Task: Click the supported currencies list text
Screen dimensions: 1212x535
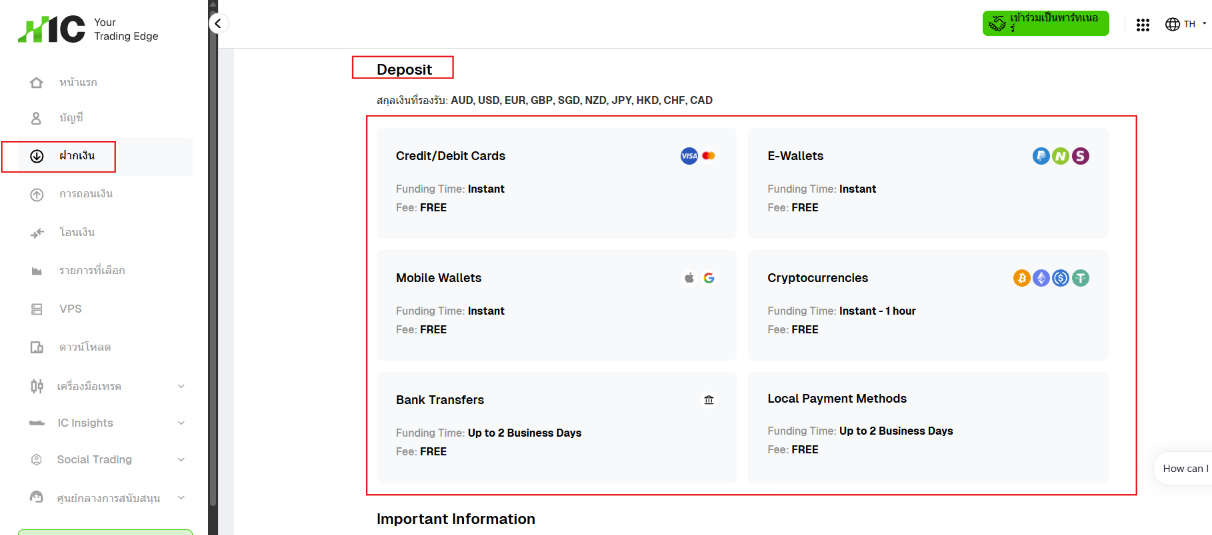Action: pos(582,101)
